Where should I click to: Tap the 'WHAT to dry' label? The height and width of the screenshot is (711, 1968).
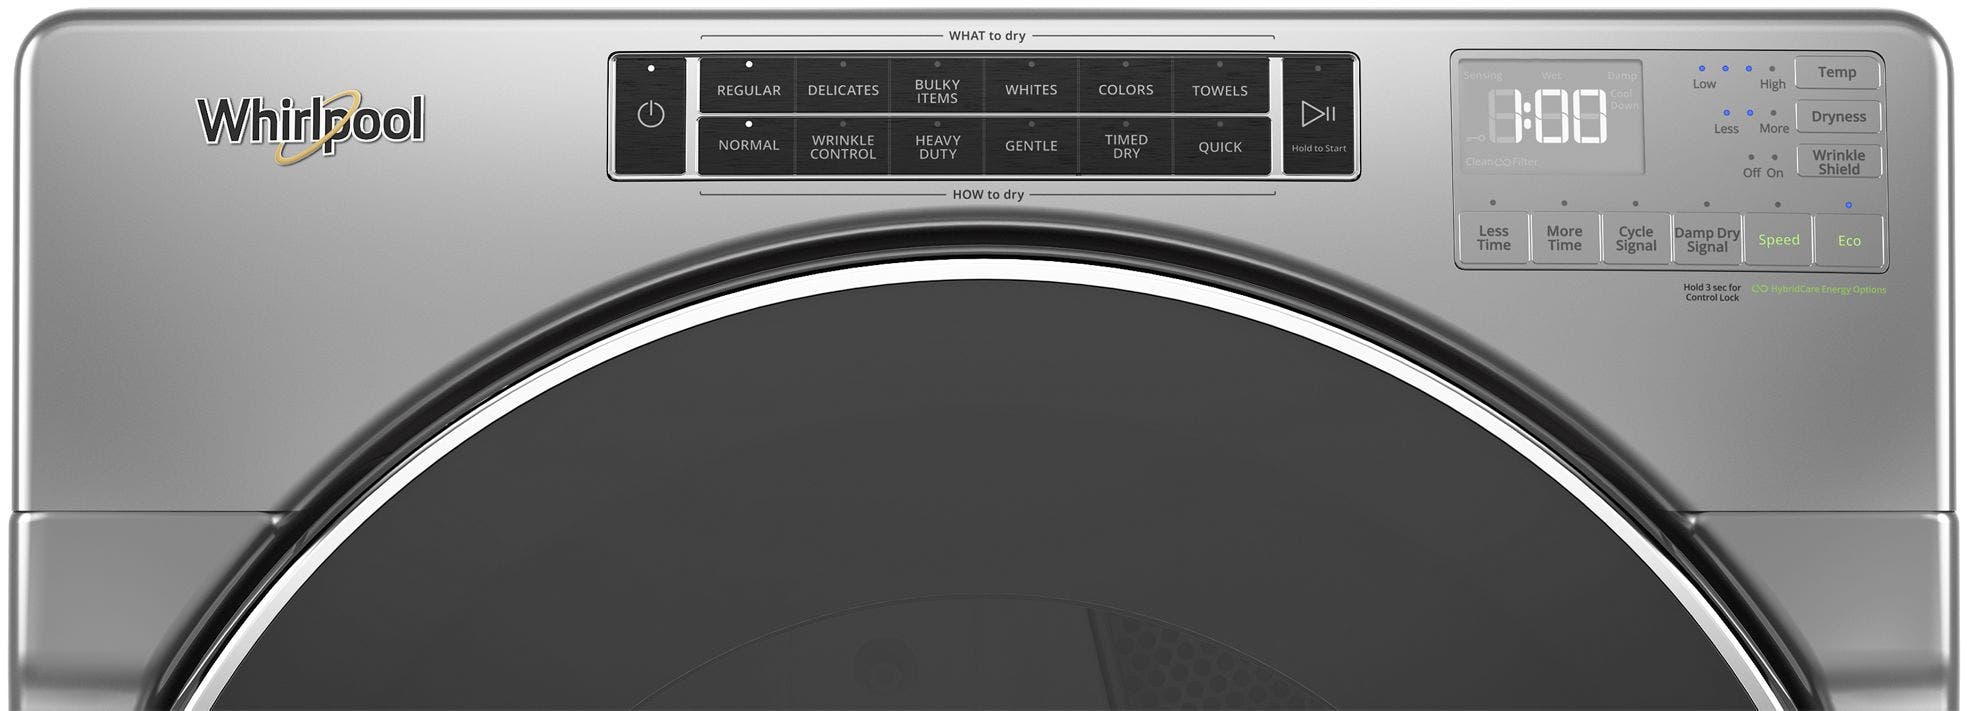click(987, 36)
